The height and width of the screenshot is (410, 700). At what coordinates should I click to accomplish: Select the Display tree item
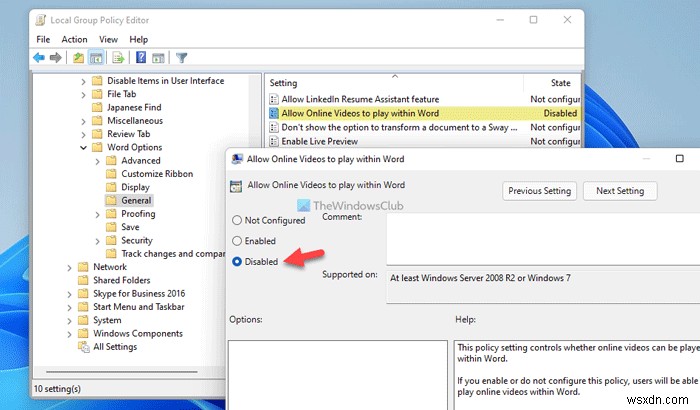[x=135, y=187]
